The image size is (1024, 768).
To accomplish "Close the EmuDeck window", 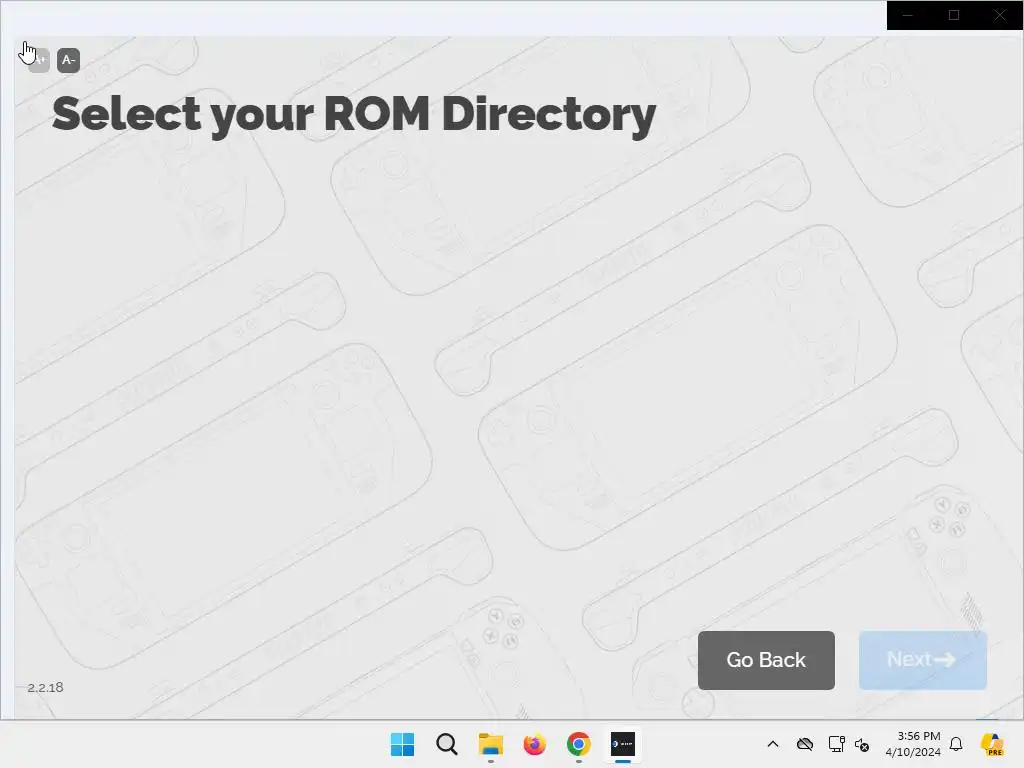I will [x=1000, y=15].
